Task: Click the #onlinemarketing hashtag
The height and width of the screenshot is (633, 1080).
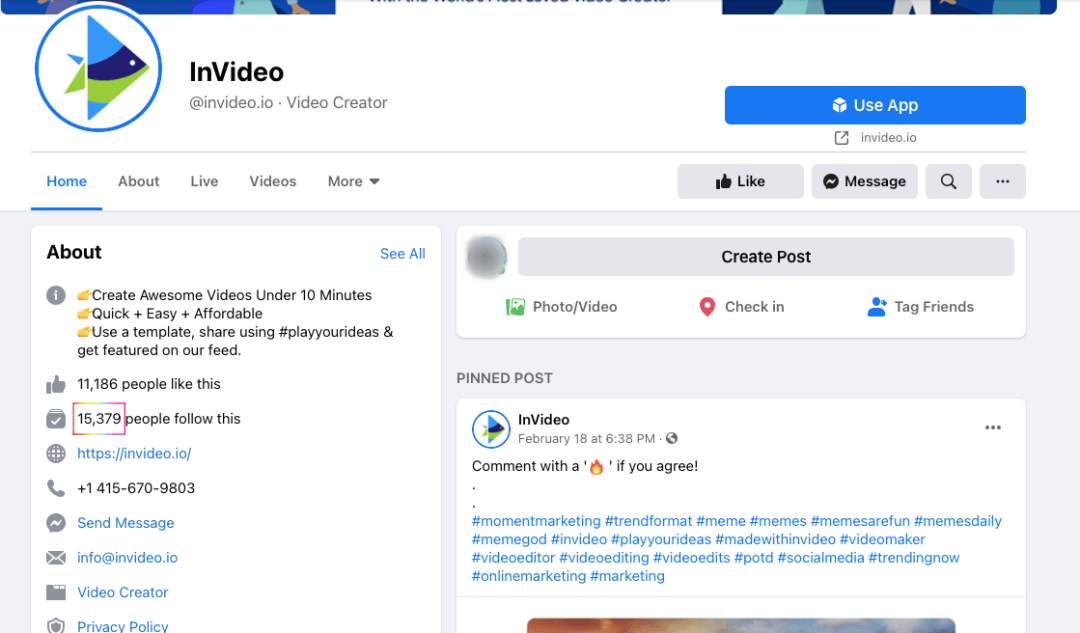Action: [528, 576]
